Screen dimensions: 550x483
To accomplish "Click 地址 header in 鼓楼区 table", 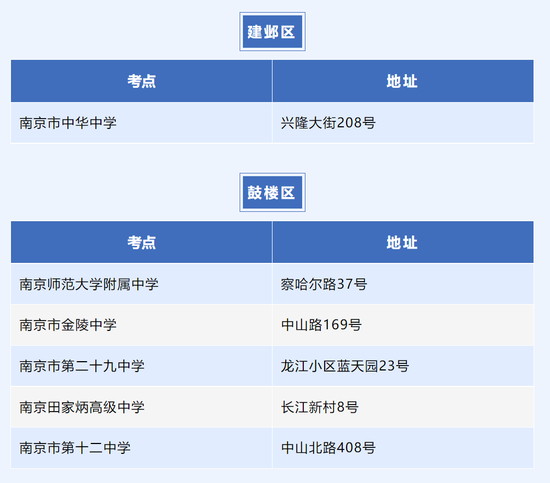I will pos(403,242).
